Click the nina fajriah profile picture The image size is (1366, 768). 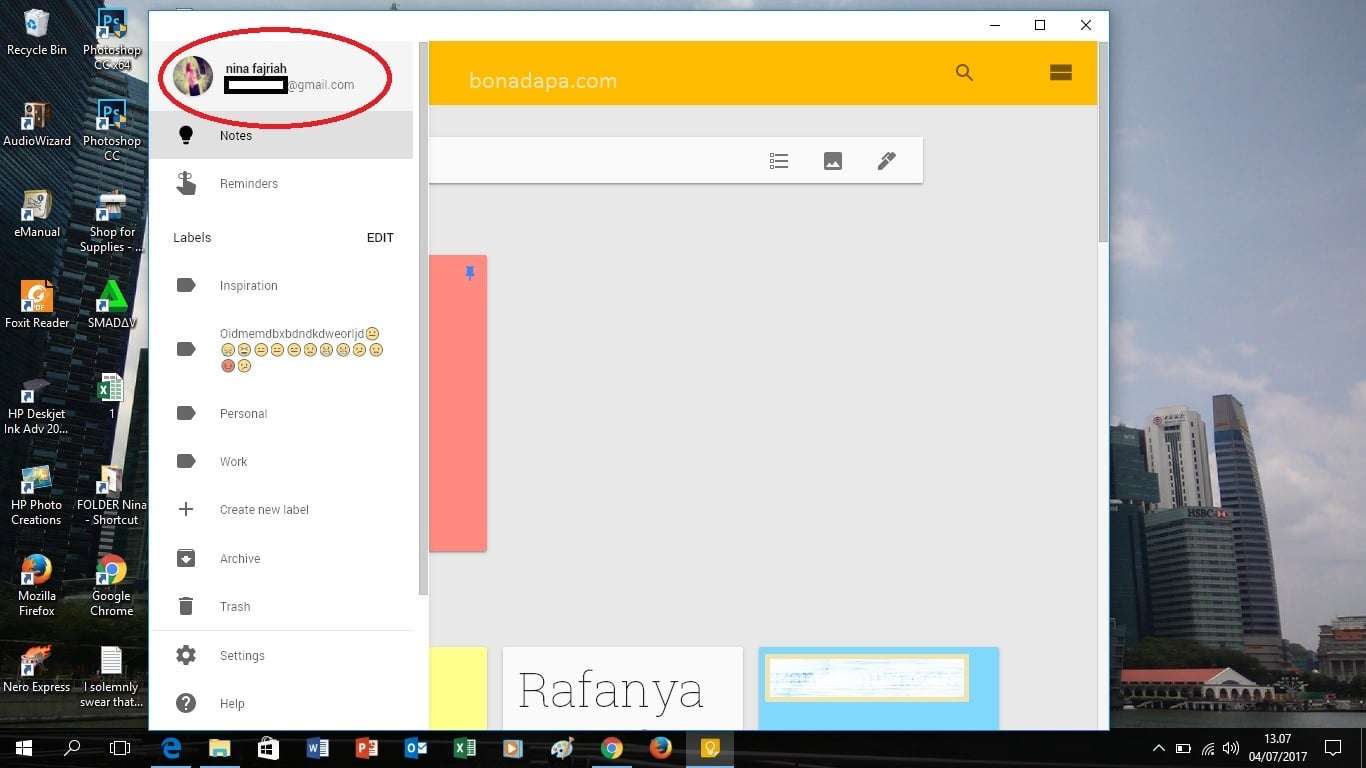pyautogui.click(x=193, y=76)
